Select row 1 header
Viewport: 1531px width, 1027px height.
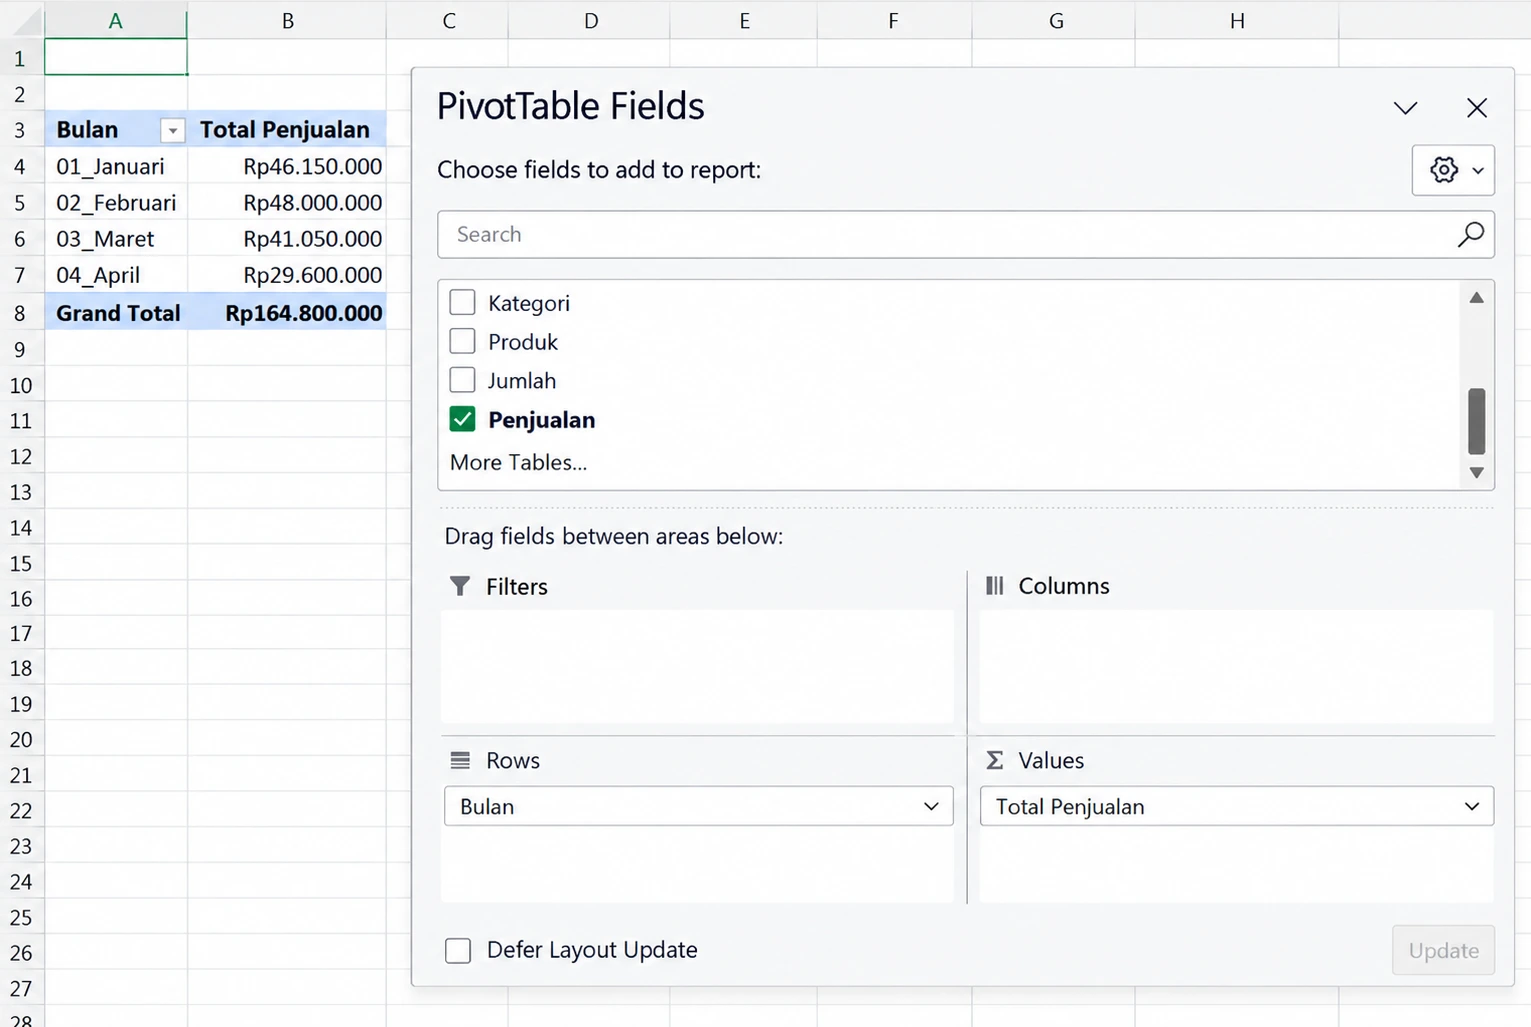click(21, 58)
